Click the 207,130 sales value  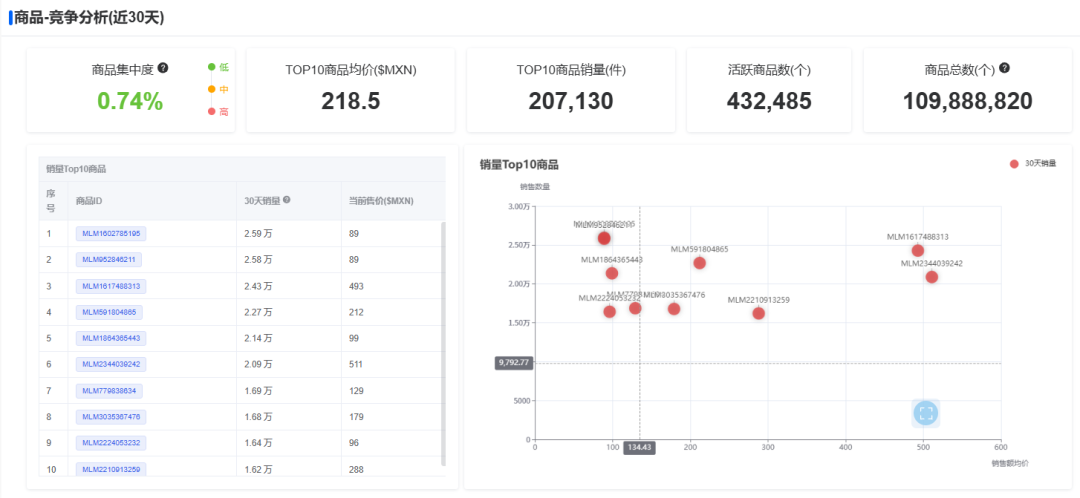[x=571, y=101]
